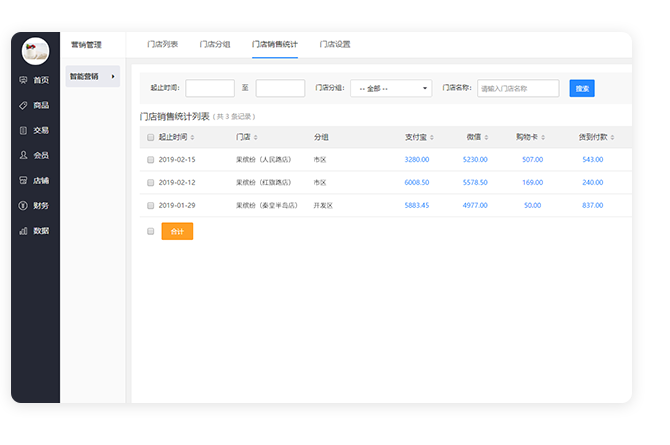Image resolution: width=670 pixels, height=445 pixels.
Task: Click the 分组 column header
Action: click(321, 137)
